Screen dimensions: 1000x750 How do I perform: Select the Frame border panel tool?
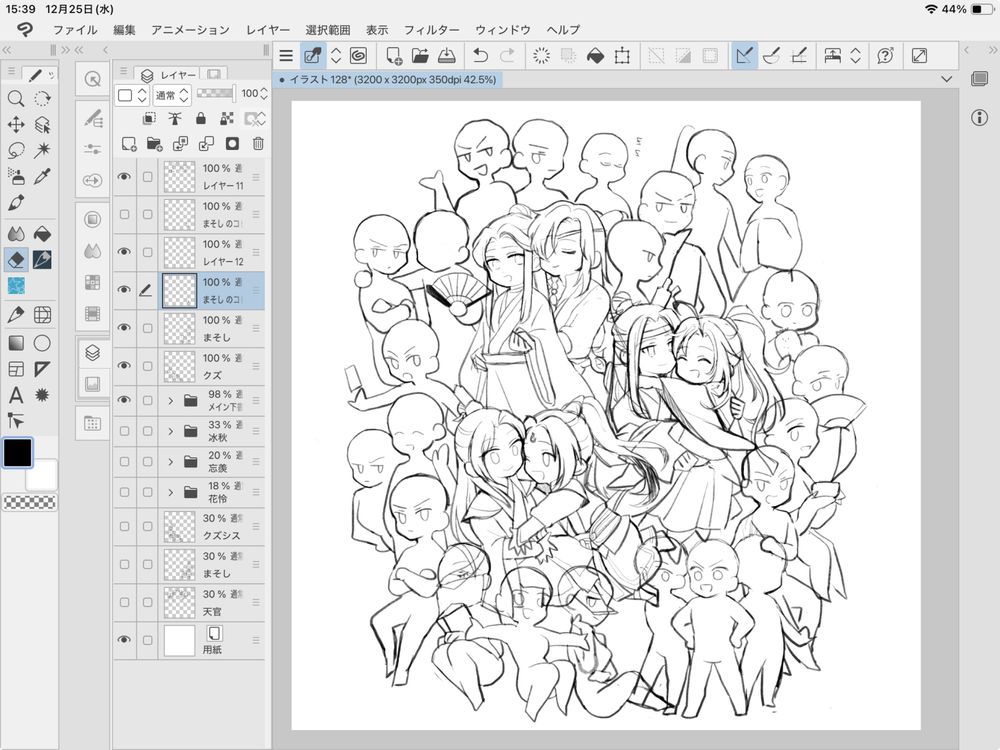coord(16,369)
